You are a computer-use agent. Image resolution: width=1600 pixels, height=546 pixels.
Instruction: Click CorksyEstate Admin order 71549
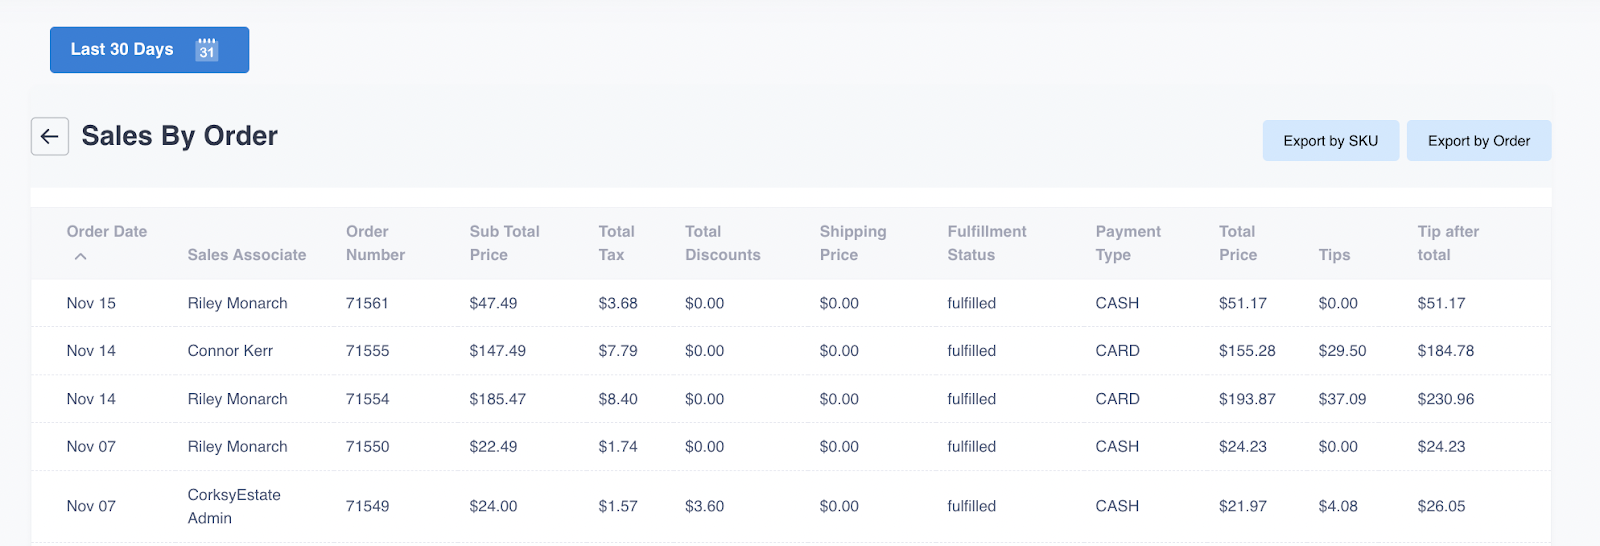click(x=367, y=506)
